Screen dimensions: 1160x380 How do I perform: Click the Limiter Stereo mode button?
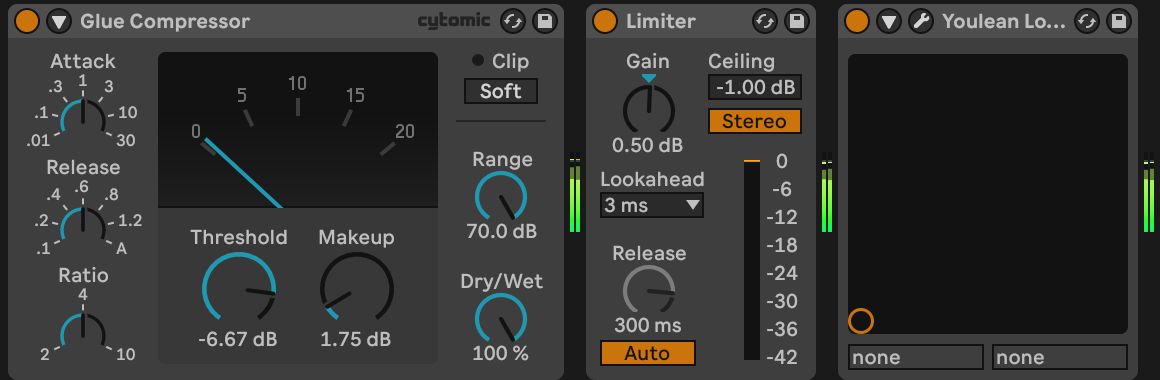755,121
